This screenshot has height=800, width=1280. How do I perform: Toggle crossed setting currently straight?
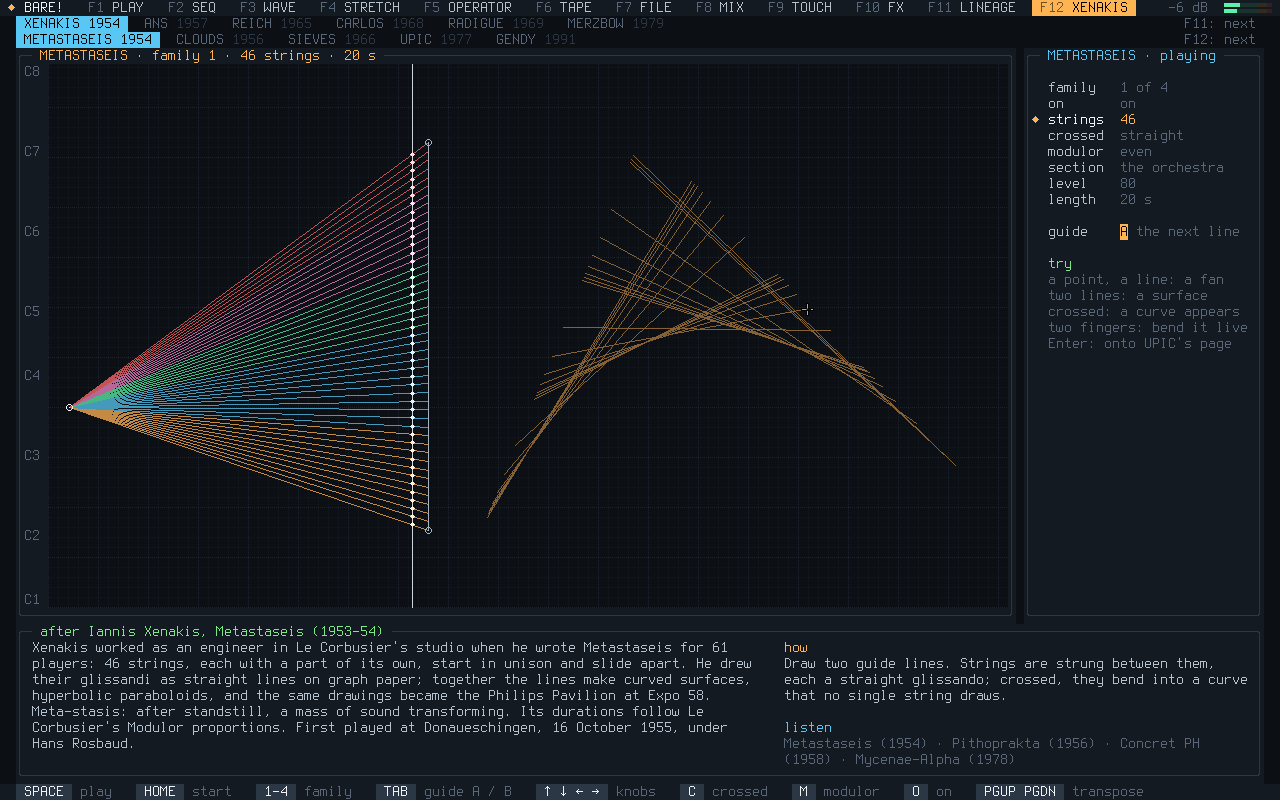[1151, 135]
